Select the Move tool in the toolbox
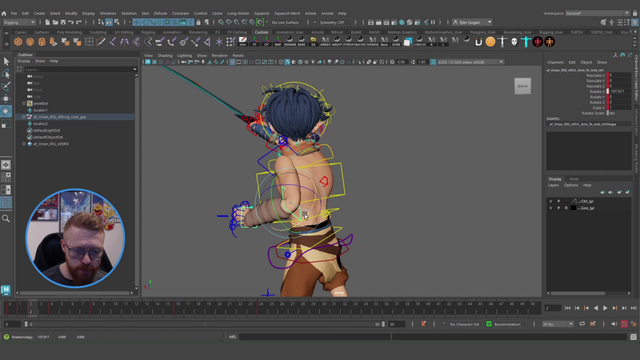The image size is (640, 360). point(6,98)
